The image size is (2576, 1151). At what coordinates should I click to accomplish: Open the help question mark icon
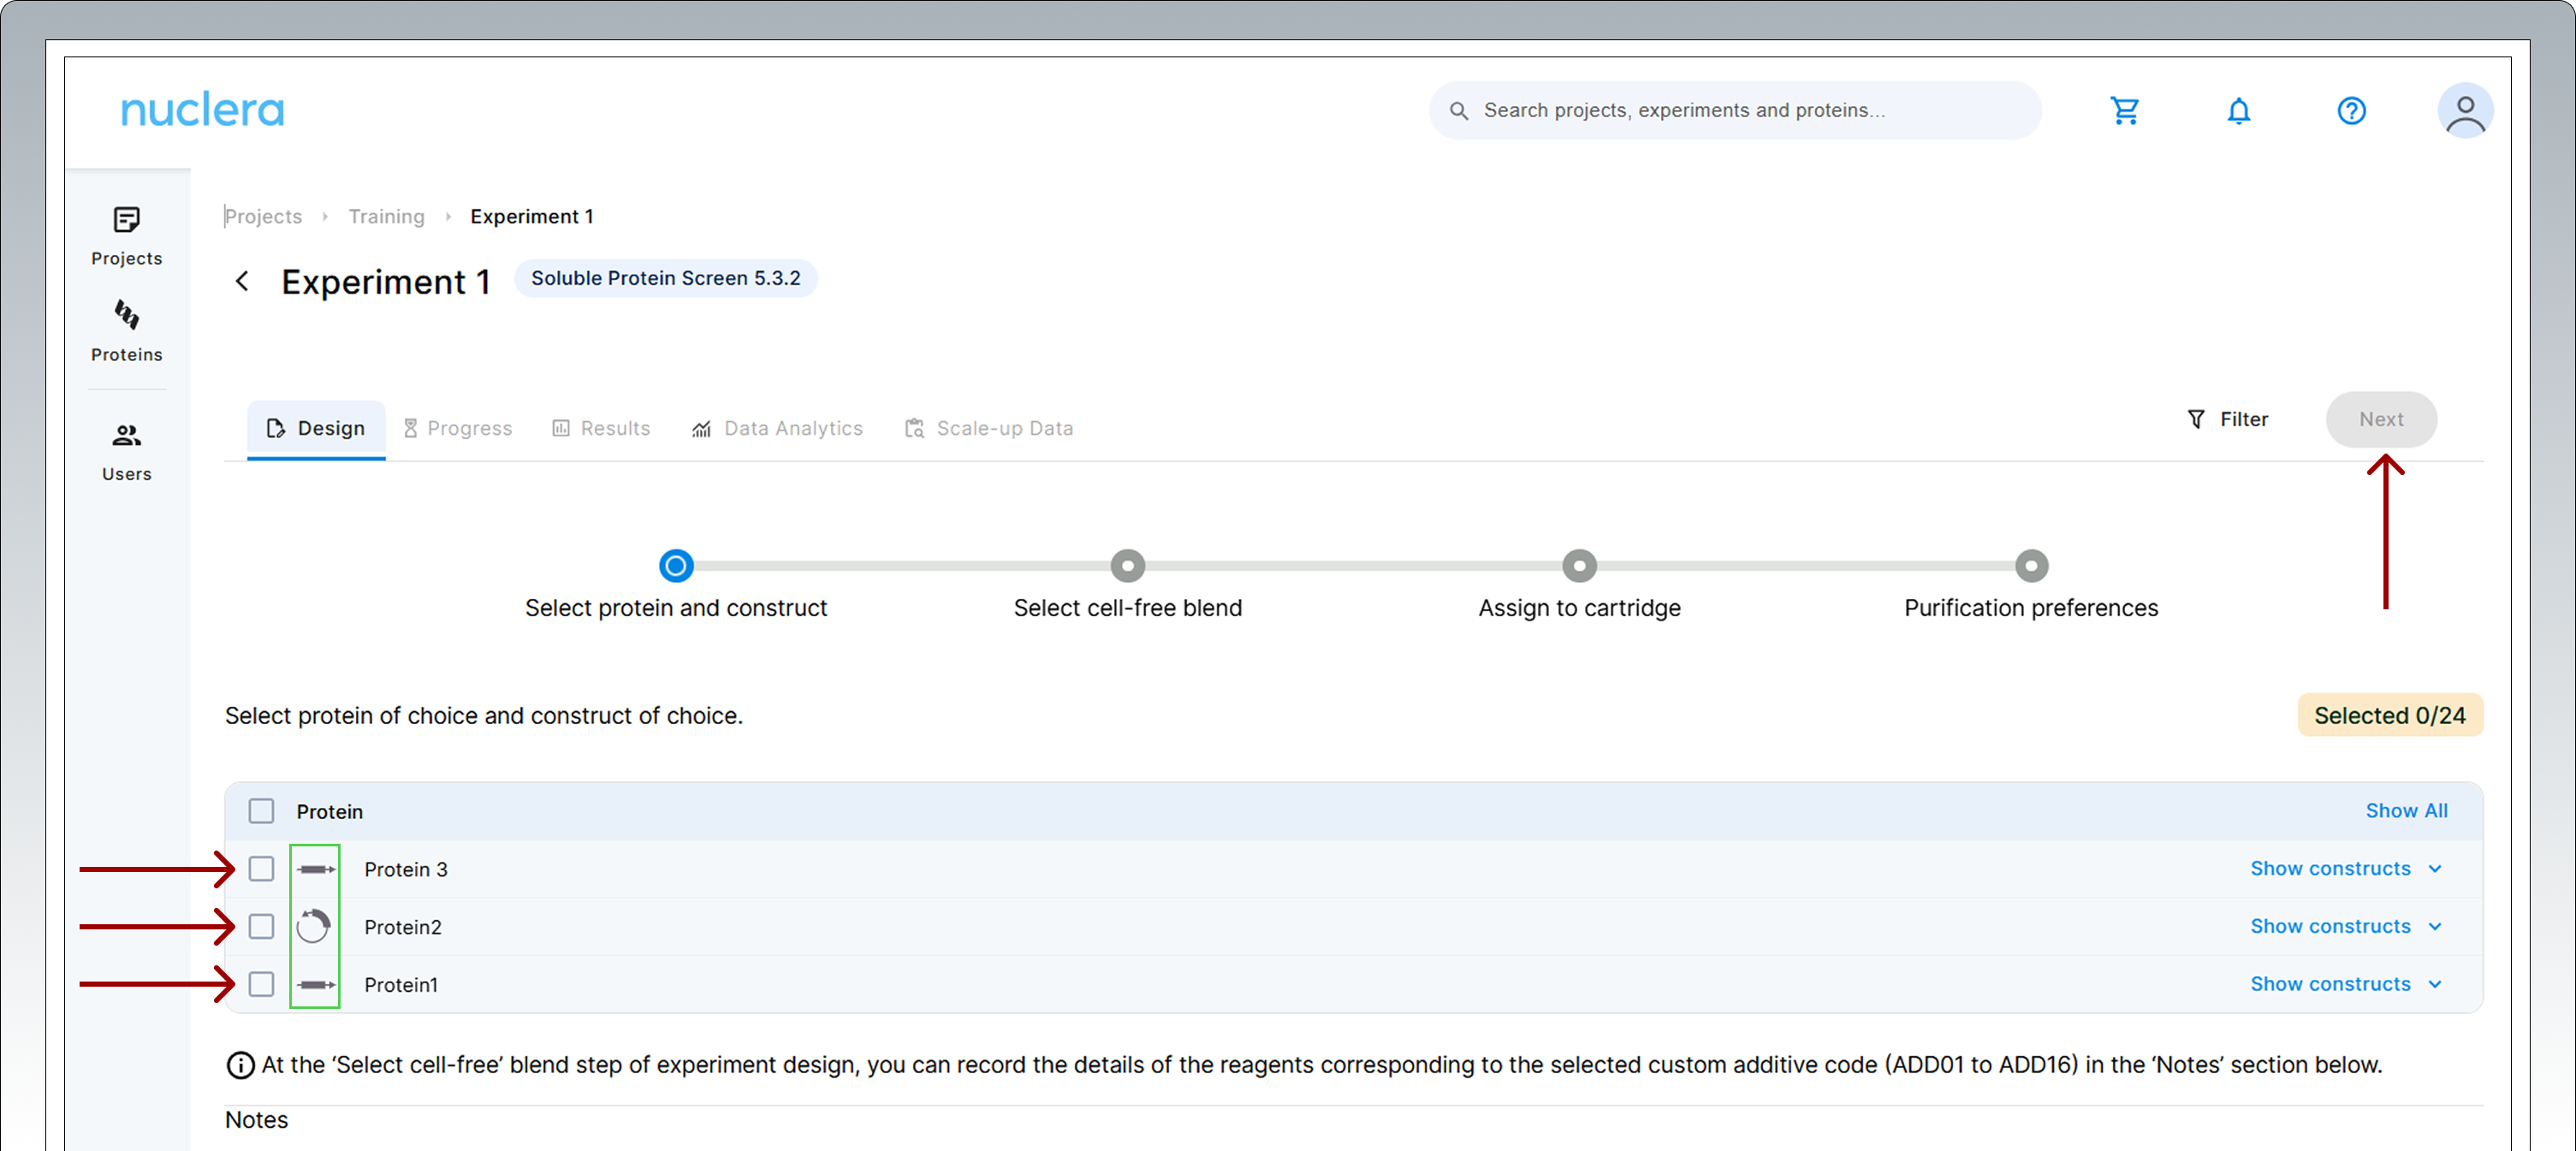[2351, 110]
